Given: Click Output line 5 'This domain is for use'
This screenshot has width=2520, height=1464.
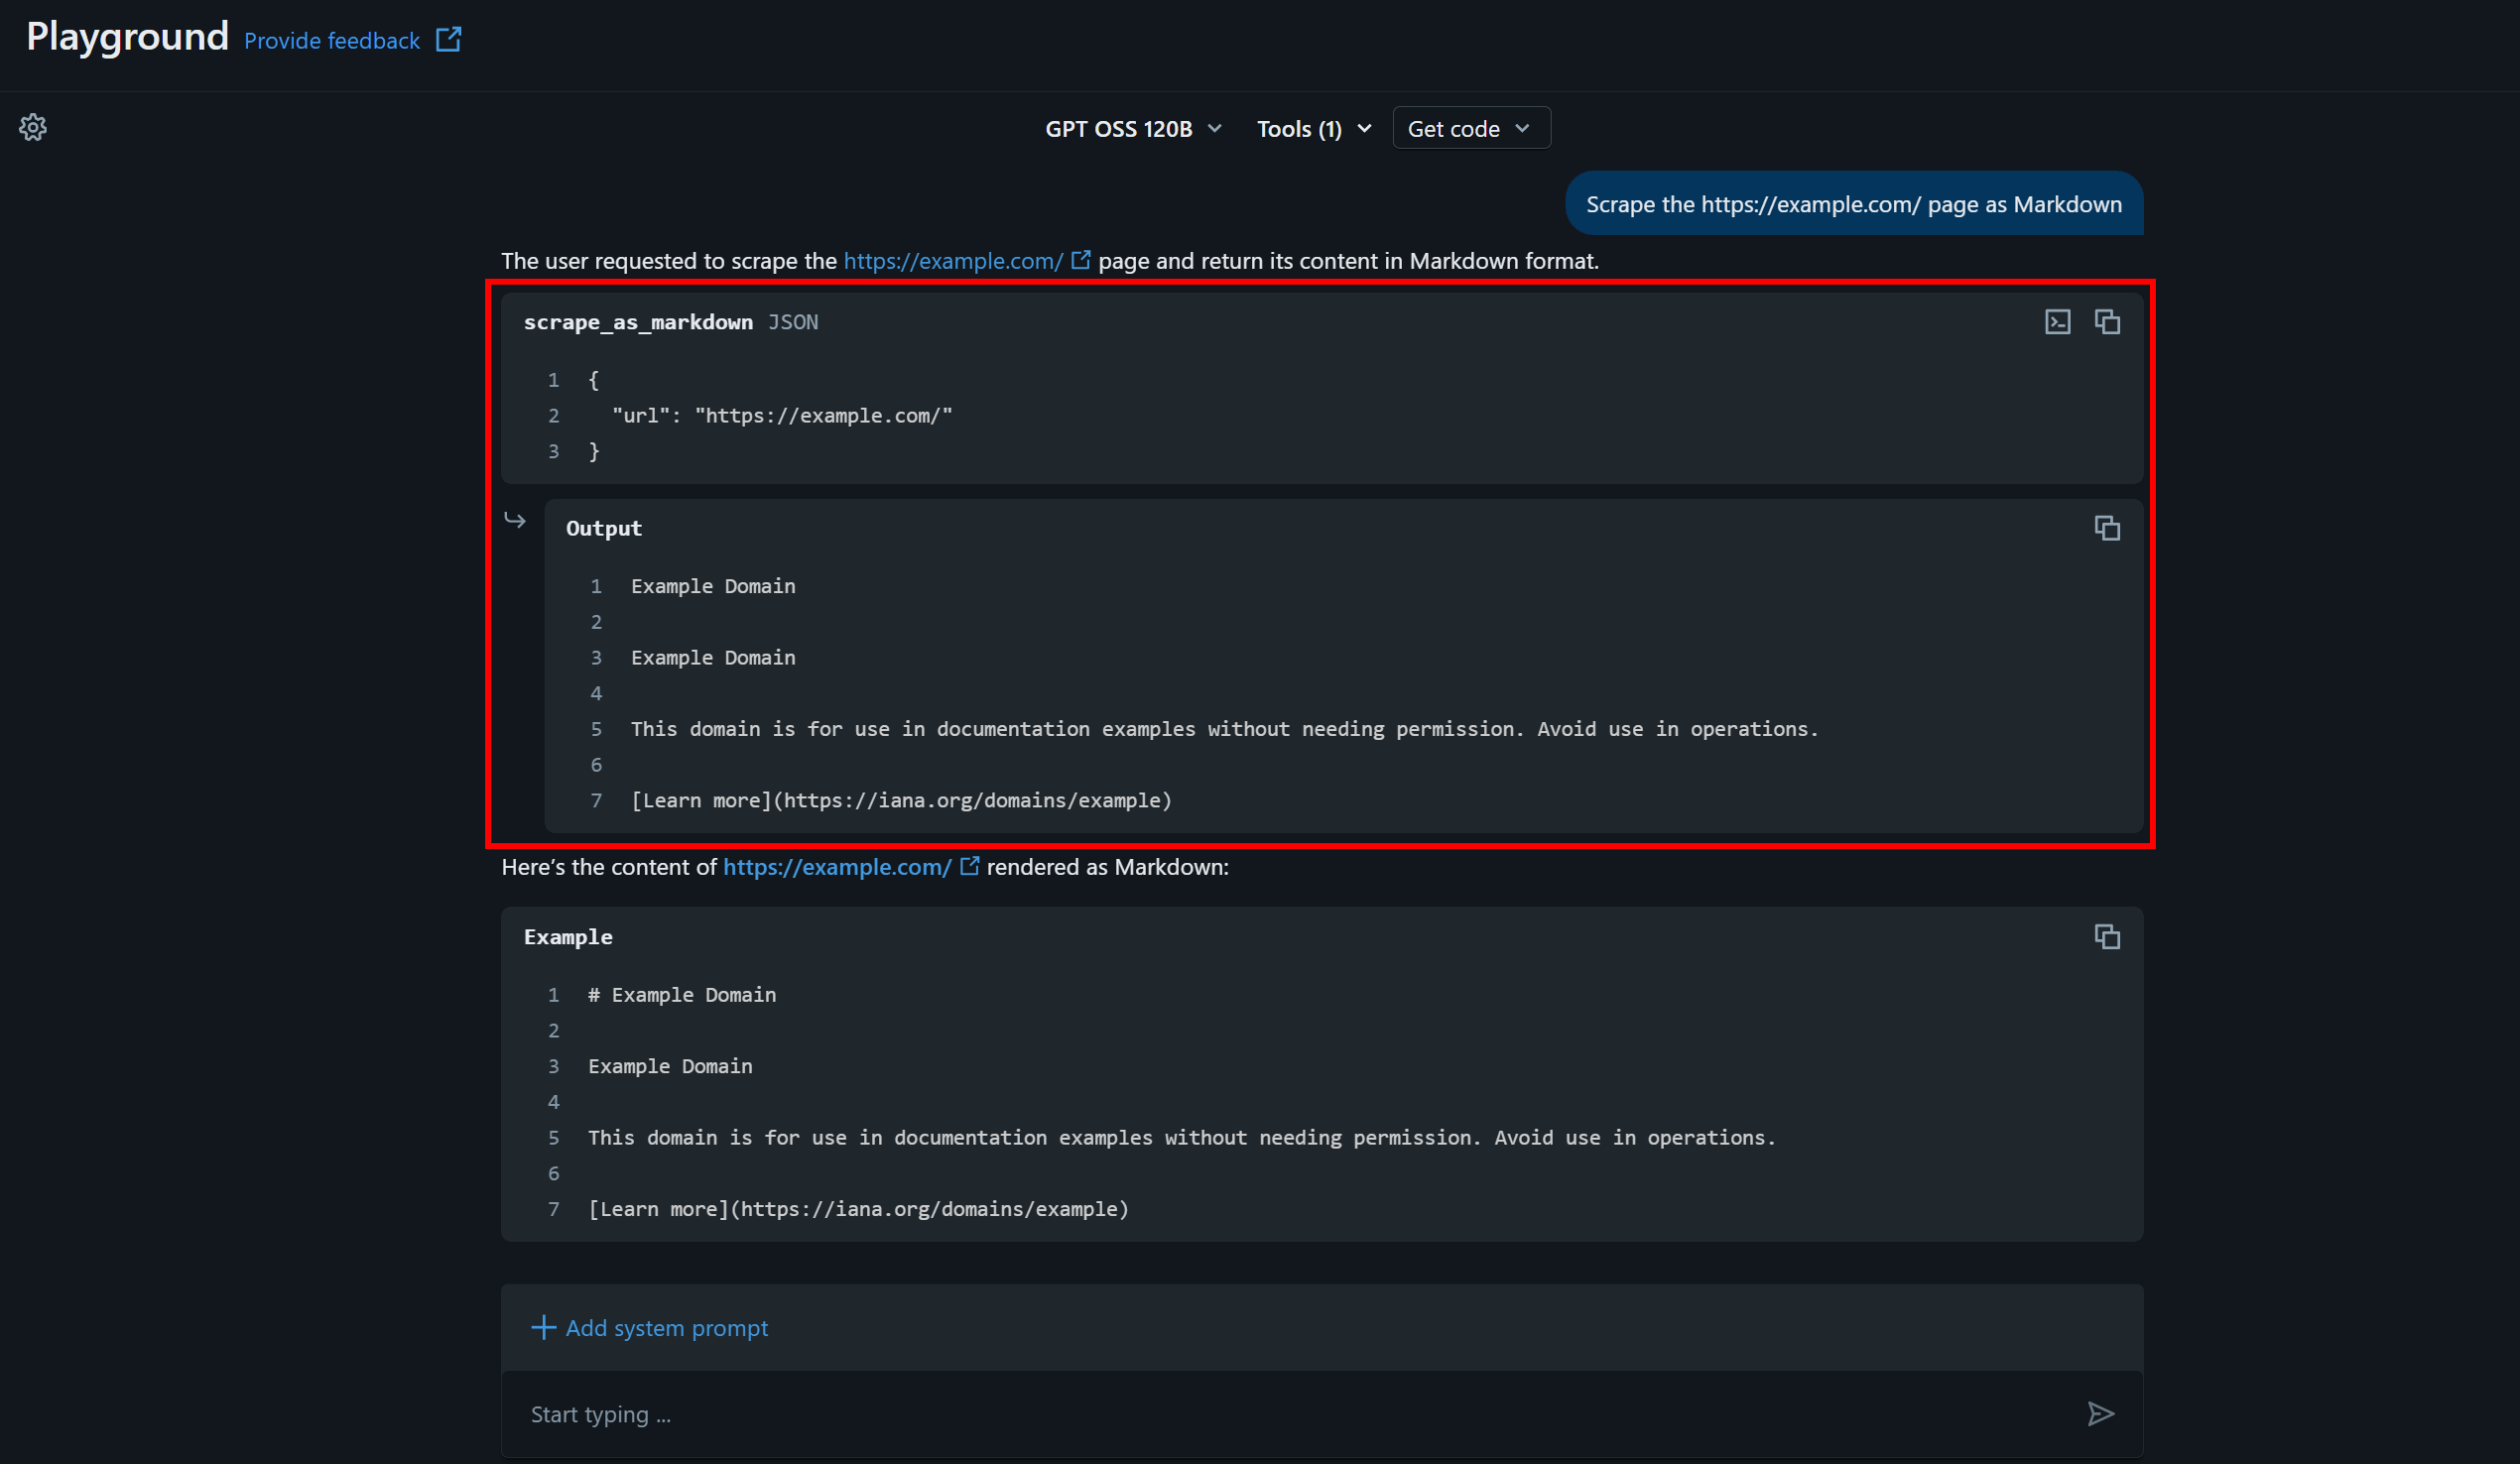Looking at the screenshot, I should pos(1225,729).
